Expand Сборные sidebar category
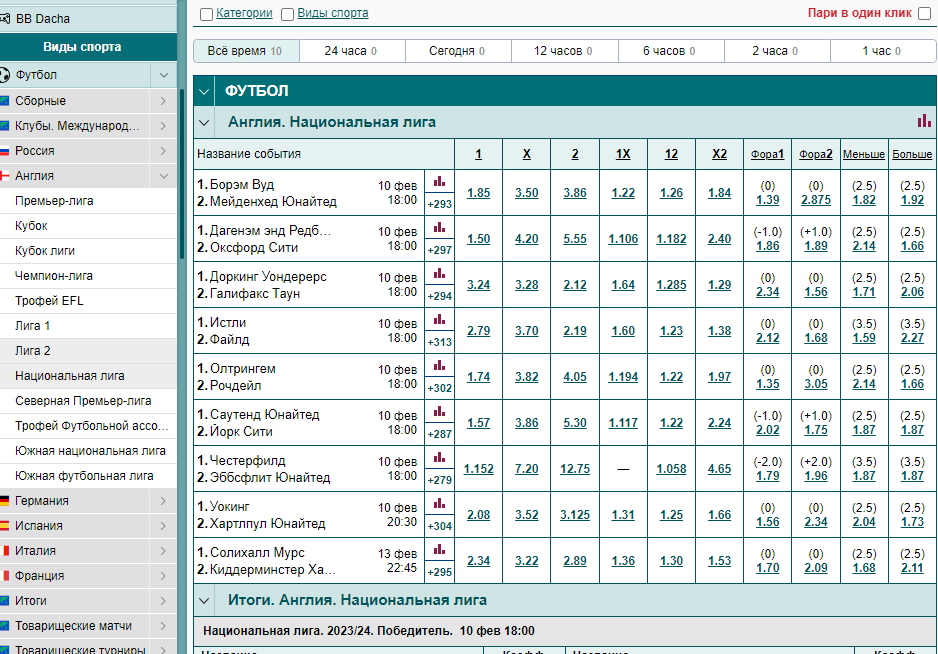Screen dimensions: 938x654 [163, 101]
